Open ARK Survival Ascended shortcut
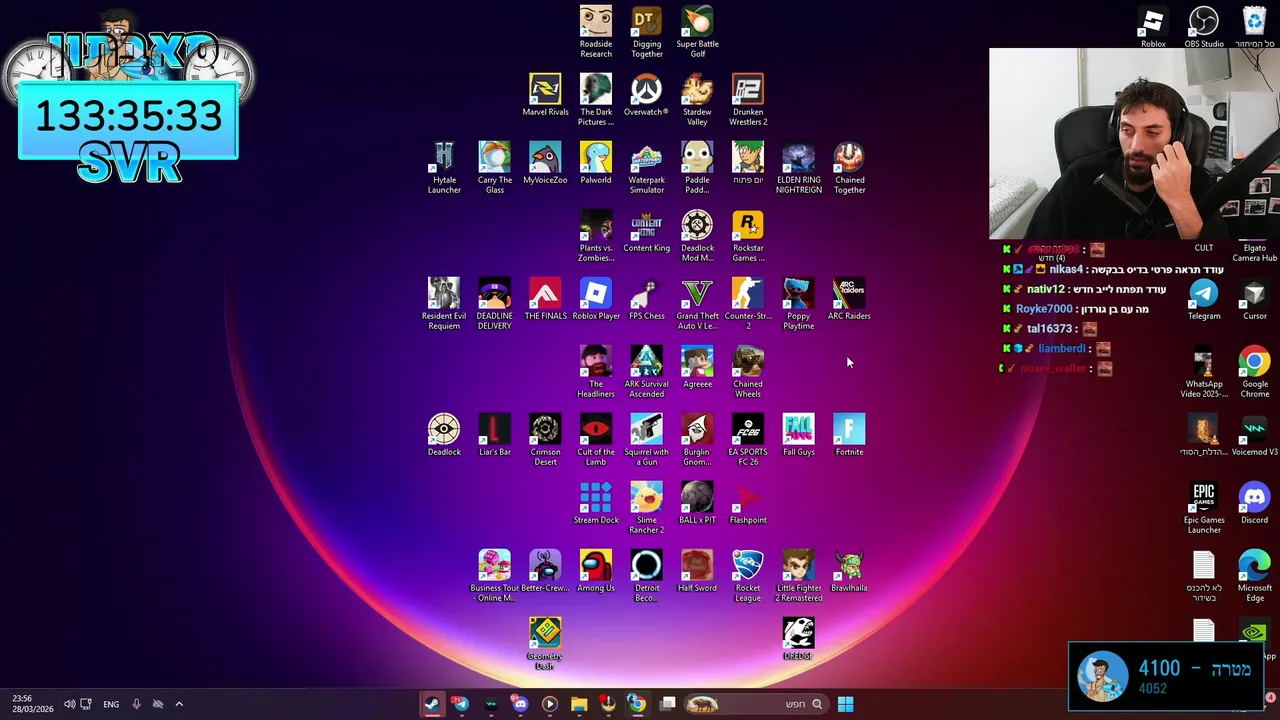1280x720 pixels. click(x=646, y=371)
